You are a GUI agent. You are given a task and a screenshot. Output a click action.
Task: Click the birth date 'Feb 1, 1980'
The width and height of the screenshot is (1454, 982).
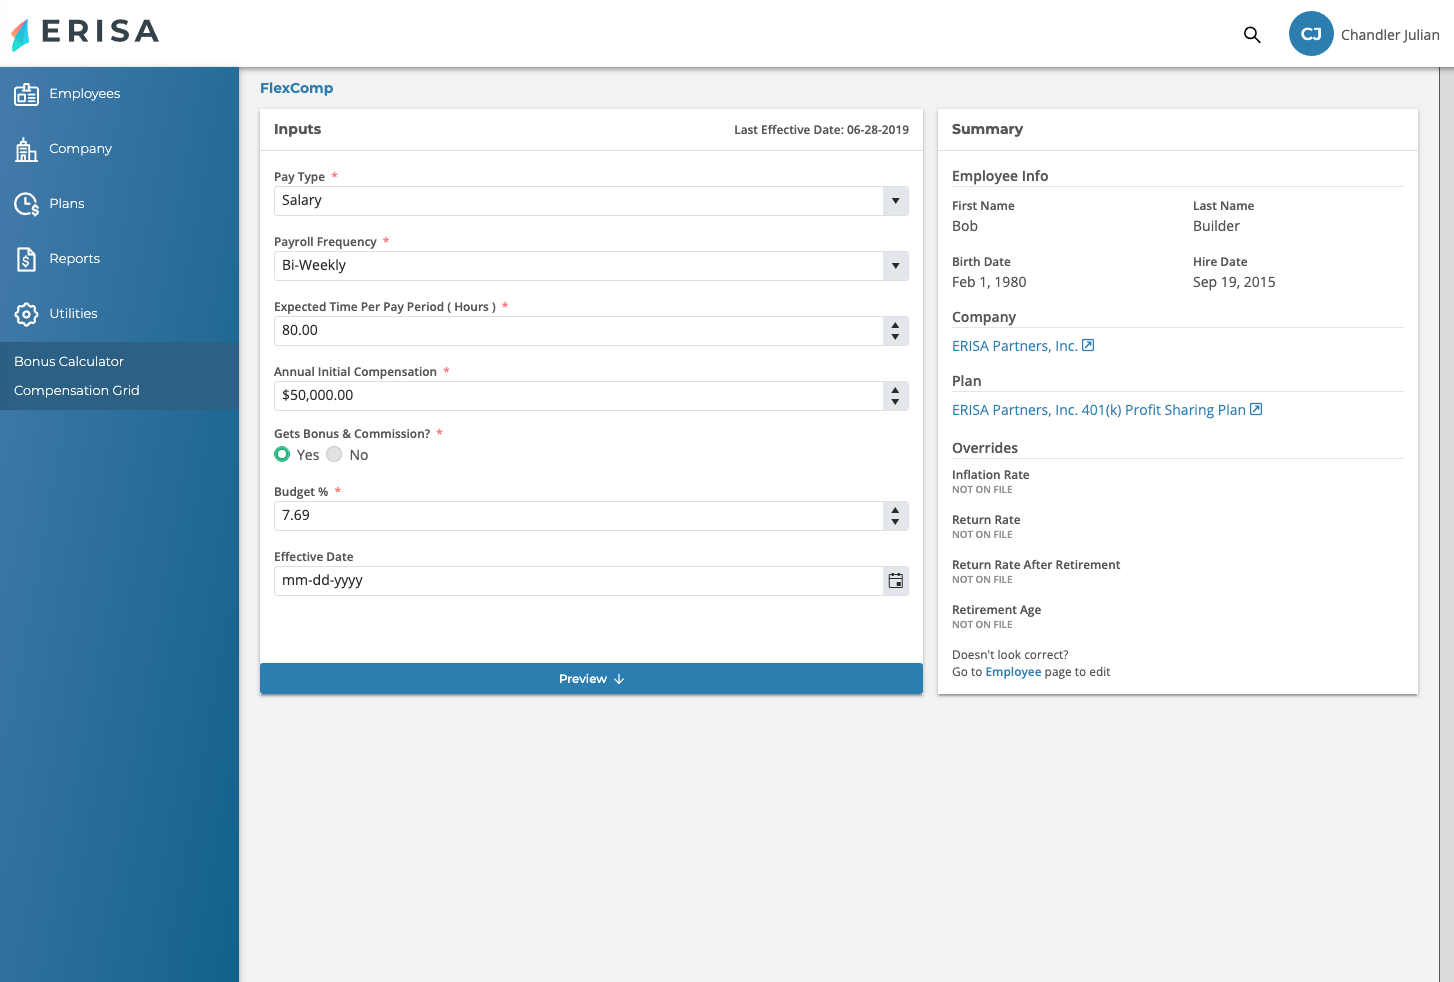(989, 282)
